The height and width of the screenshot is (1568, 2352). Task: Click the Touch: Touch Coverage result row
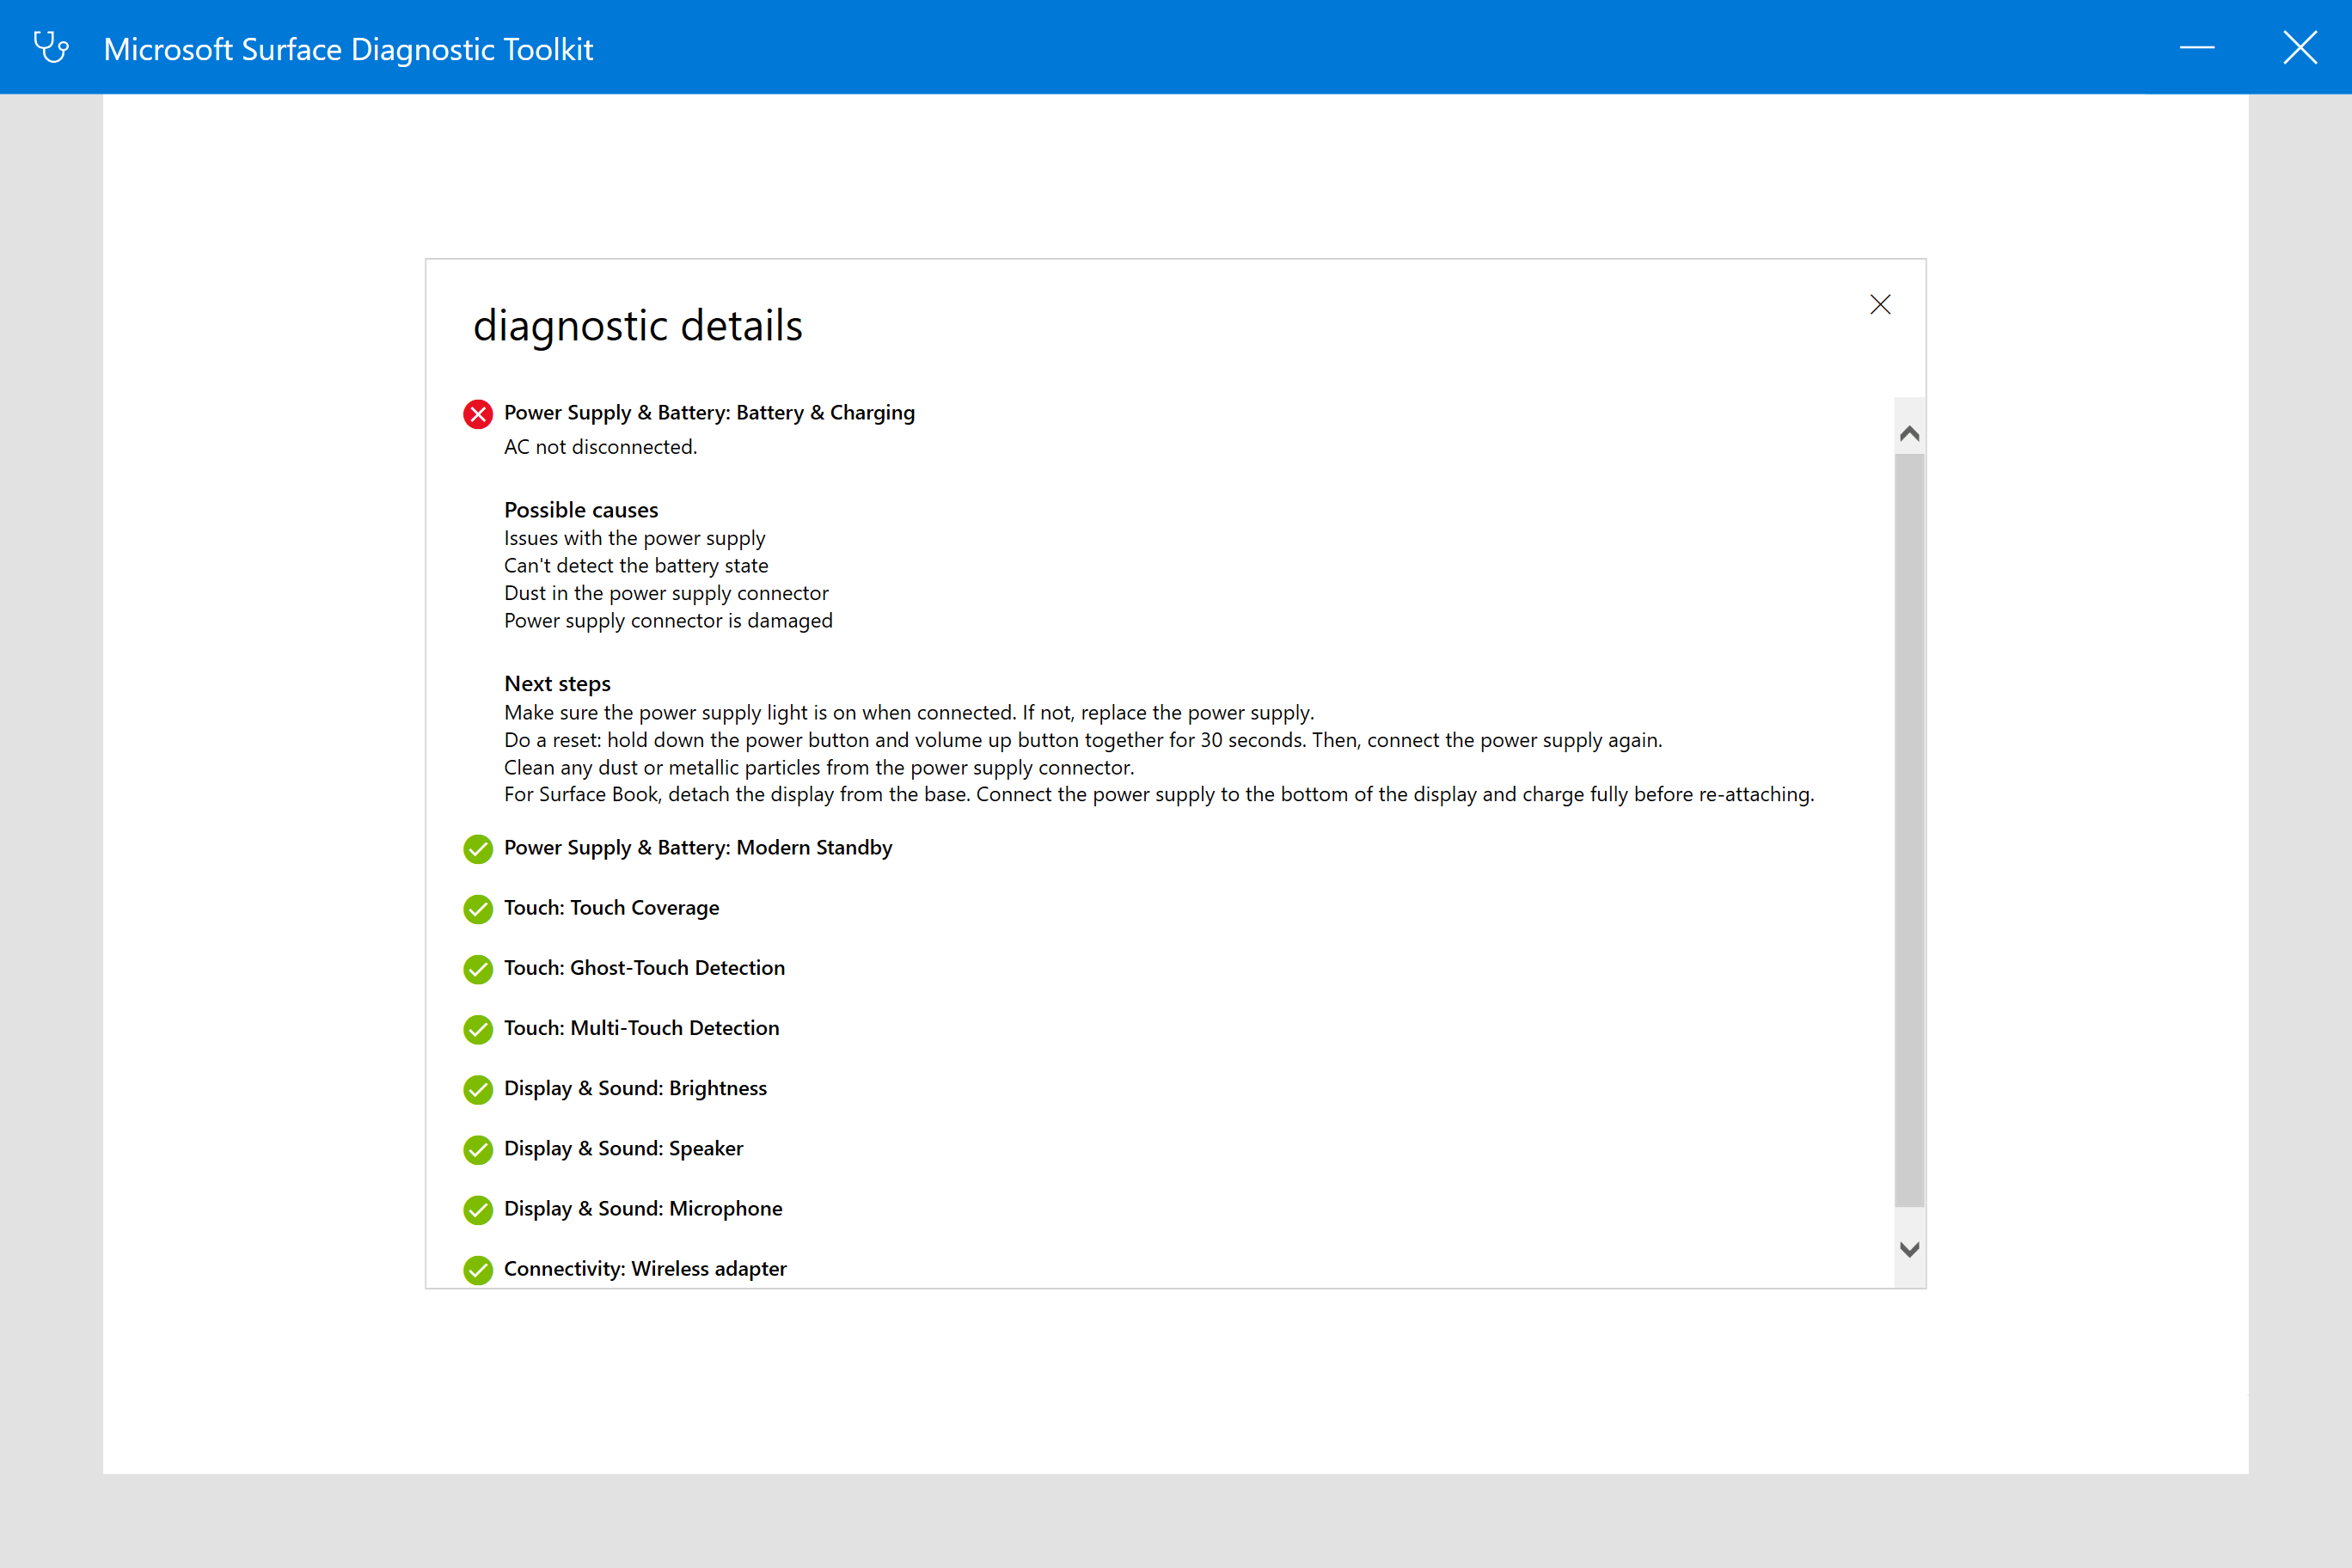tap(611, 908)
